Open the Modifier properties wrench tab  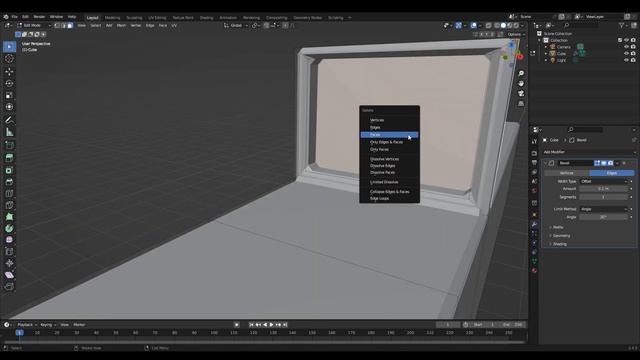[534, 224]
